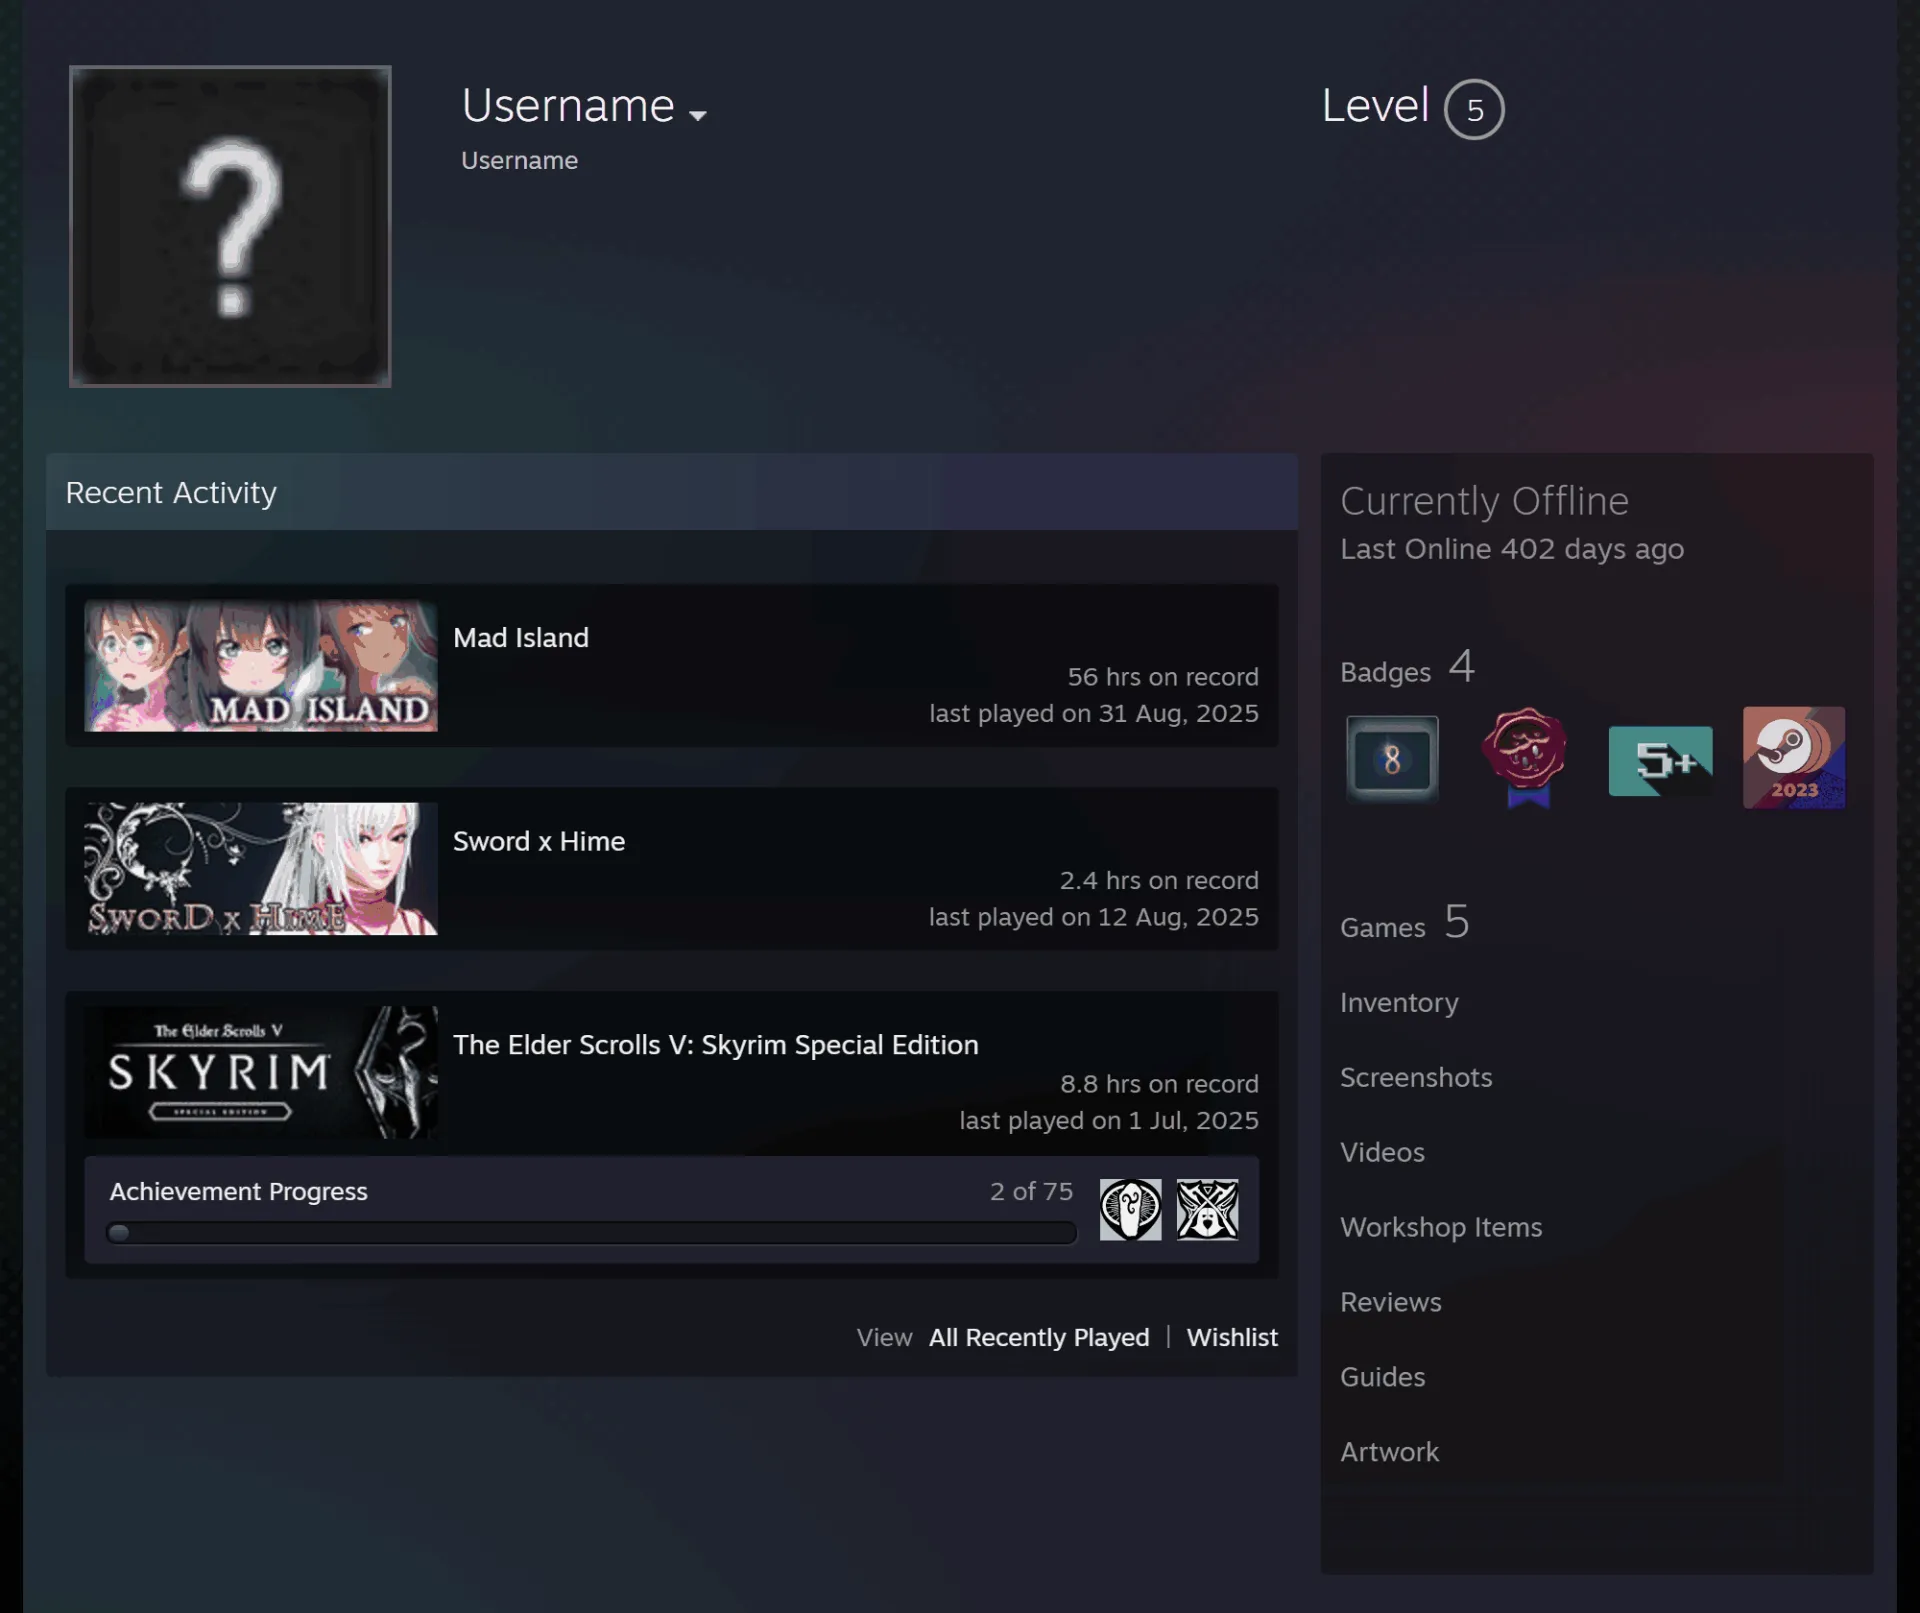Go to Inventory
The width and height of the screenshot is (1920, 1613).
(x=1399, y=1003)
